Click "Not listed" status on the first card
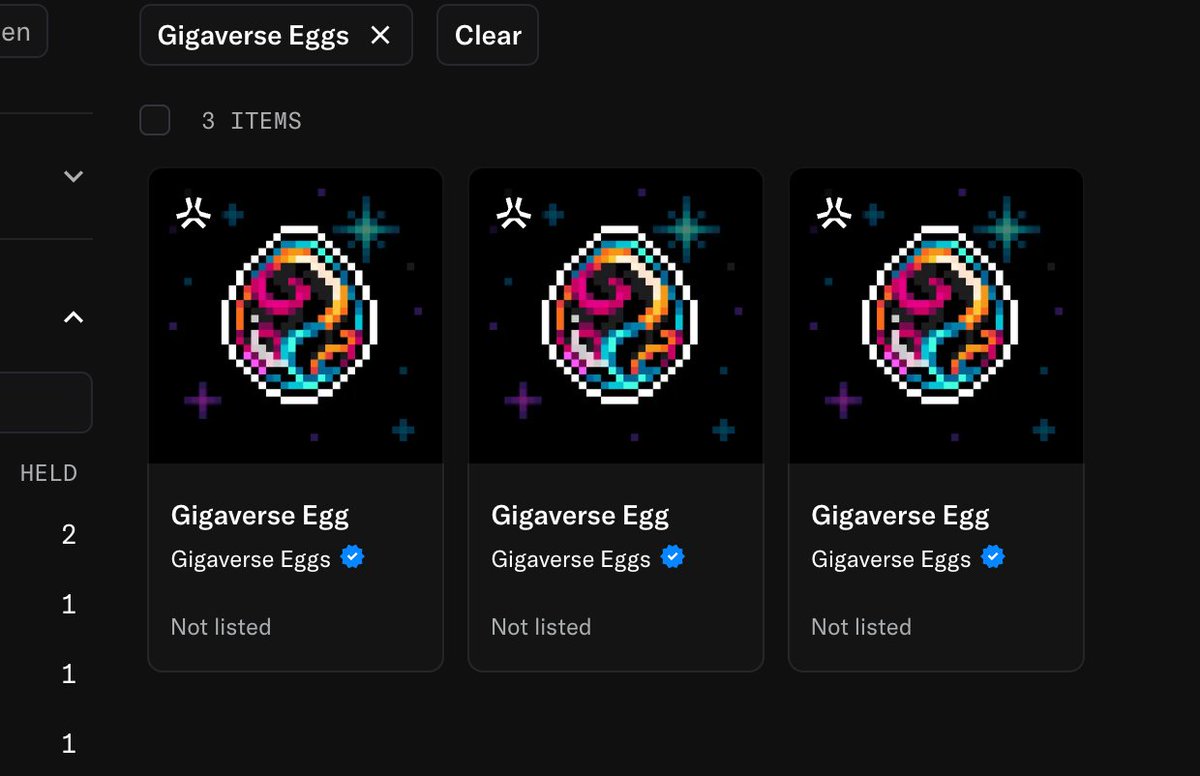The width and height of the screenshot is (1200, 776). (221, 627)
